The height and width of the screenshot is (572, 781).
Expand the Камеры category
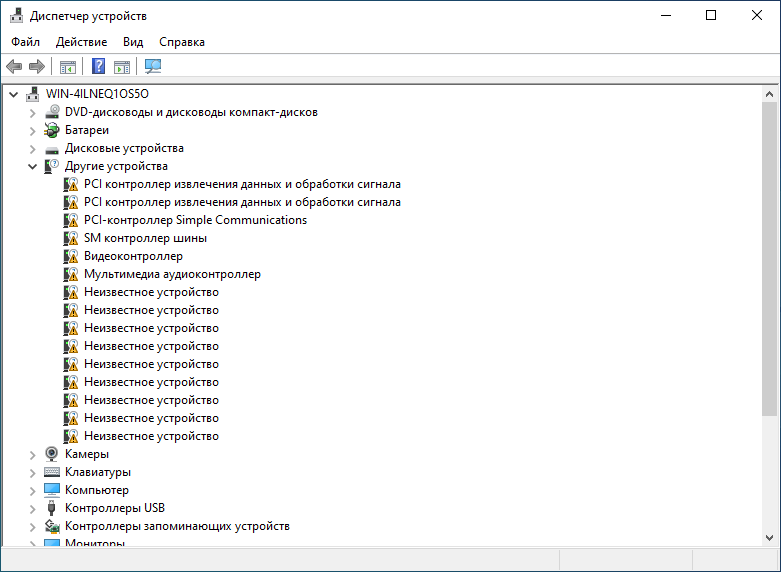click(x=32, y=455)
